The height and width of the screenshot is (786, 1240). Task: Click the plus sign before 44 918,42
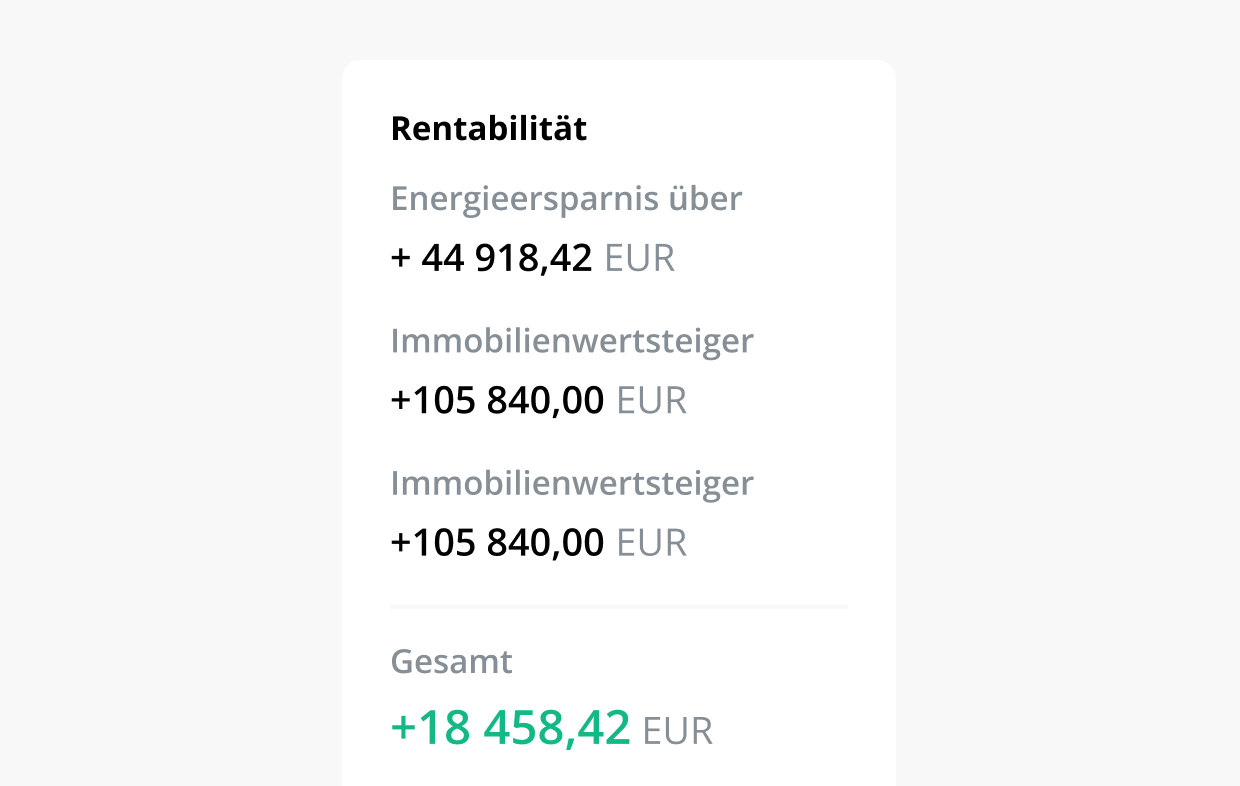tap(401, 259)
